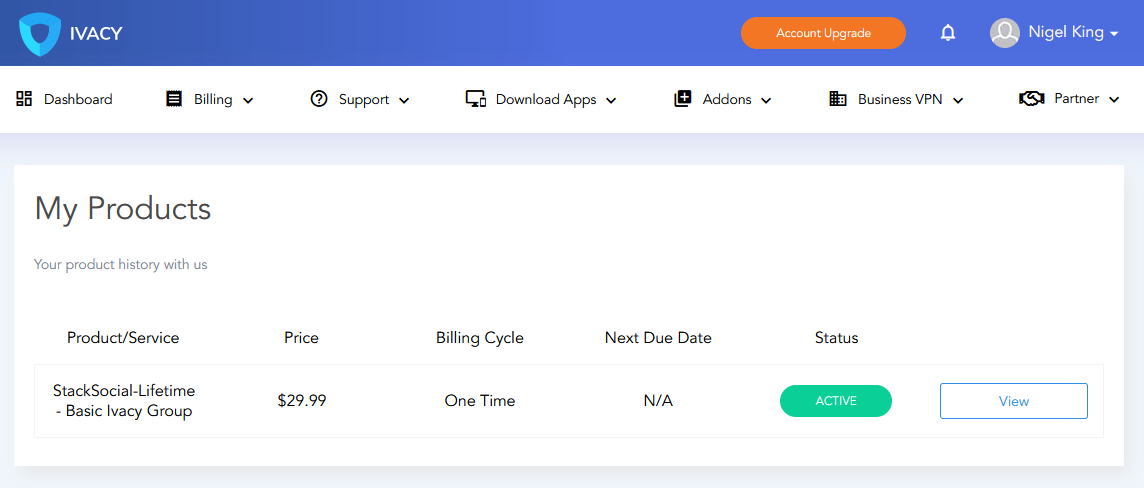Viewport: 1144px width, 488px height.
Task: Click the Price column header
Action: click(301, 338)
